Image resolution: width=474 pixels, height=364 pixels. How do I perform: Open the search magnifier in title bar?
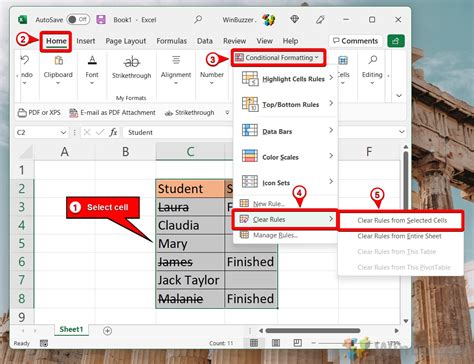(198, 19)
